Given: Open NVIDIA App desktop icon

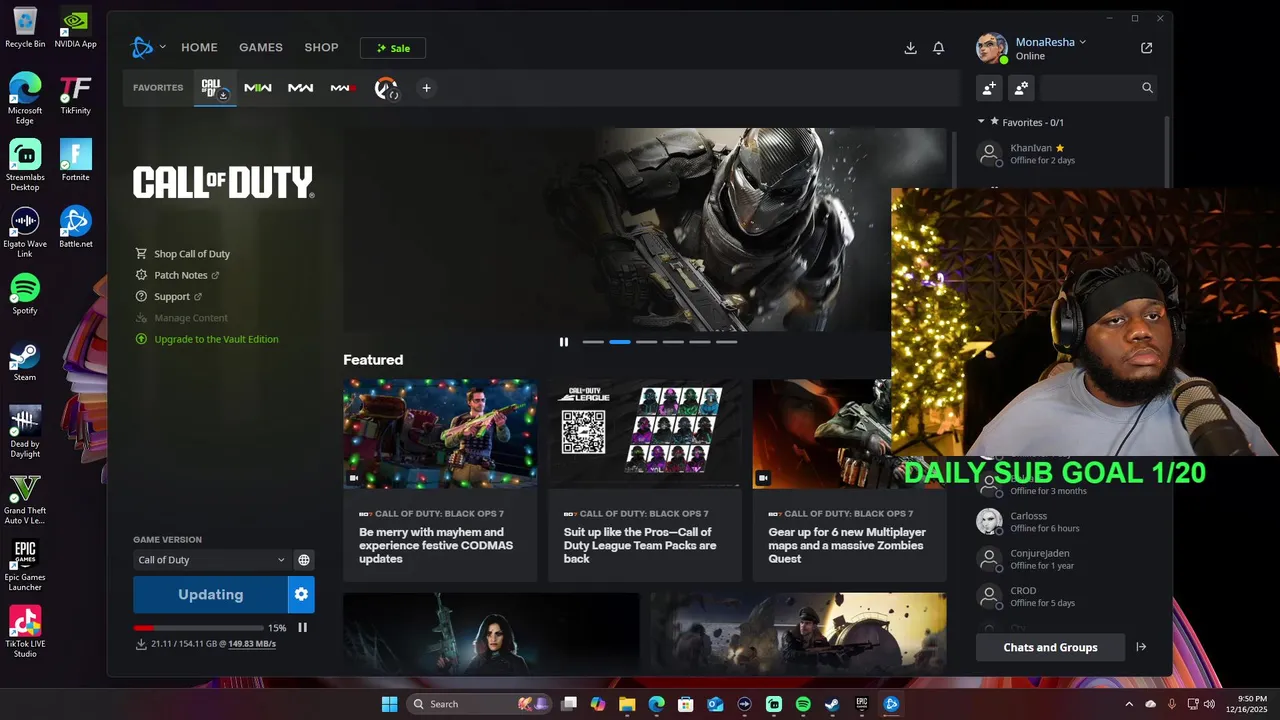Looking at the screenshot, I should pyautogui.click(x=76, y=28).
